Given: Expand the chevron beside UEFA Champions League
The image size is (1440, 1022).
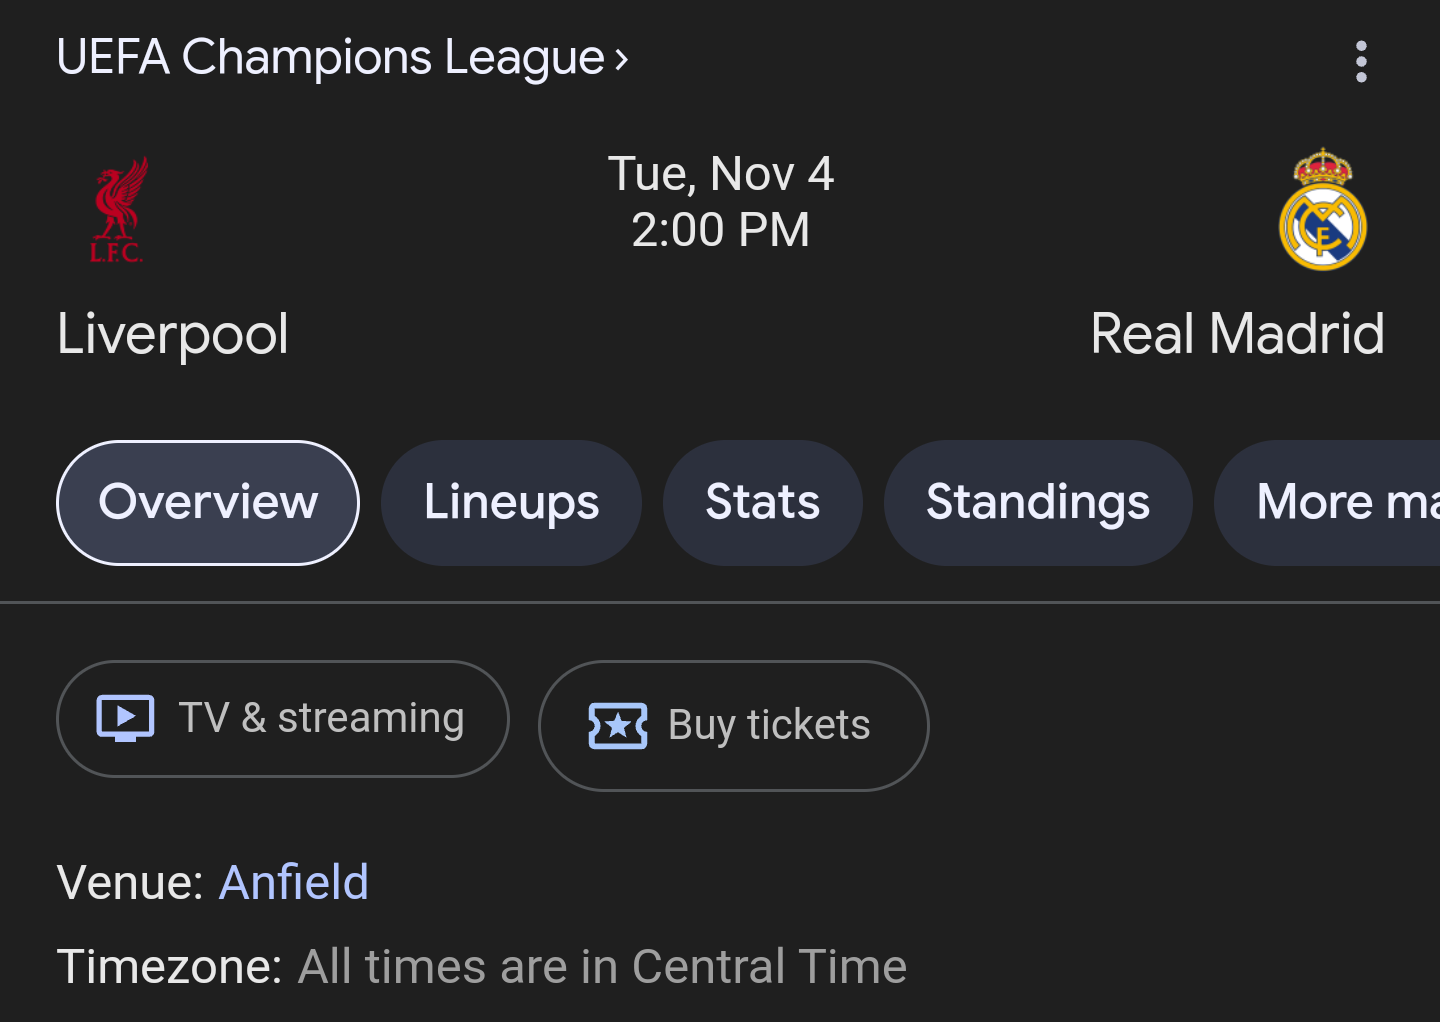Looking at the screenshot, I should pos(622,59).
